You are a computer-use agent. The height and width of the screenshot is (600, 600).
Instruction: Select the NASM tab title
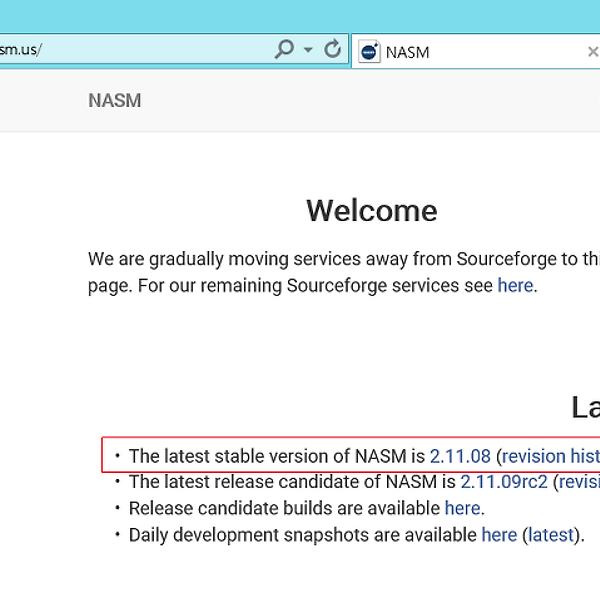coord(407,52)
